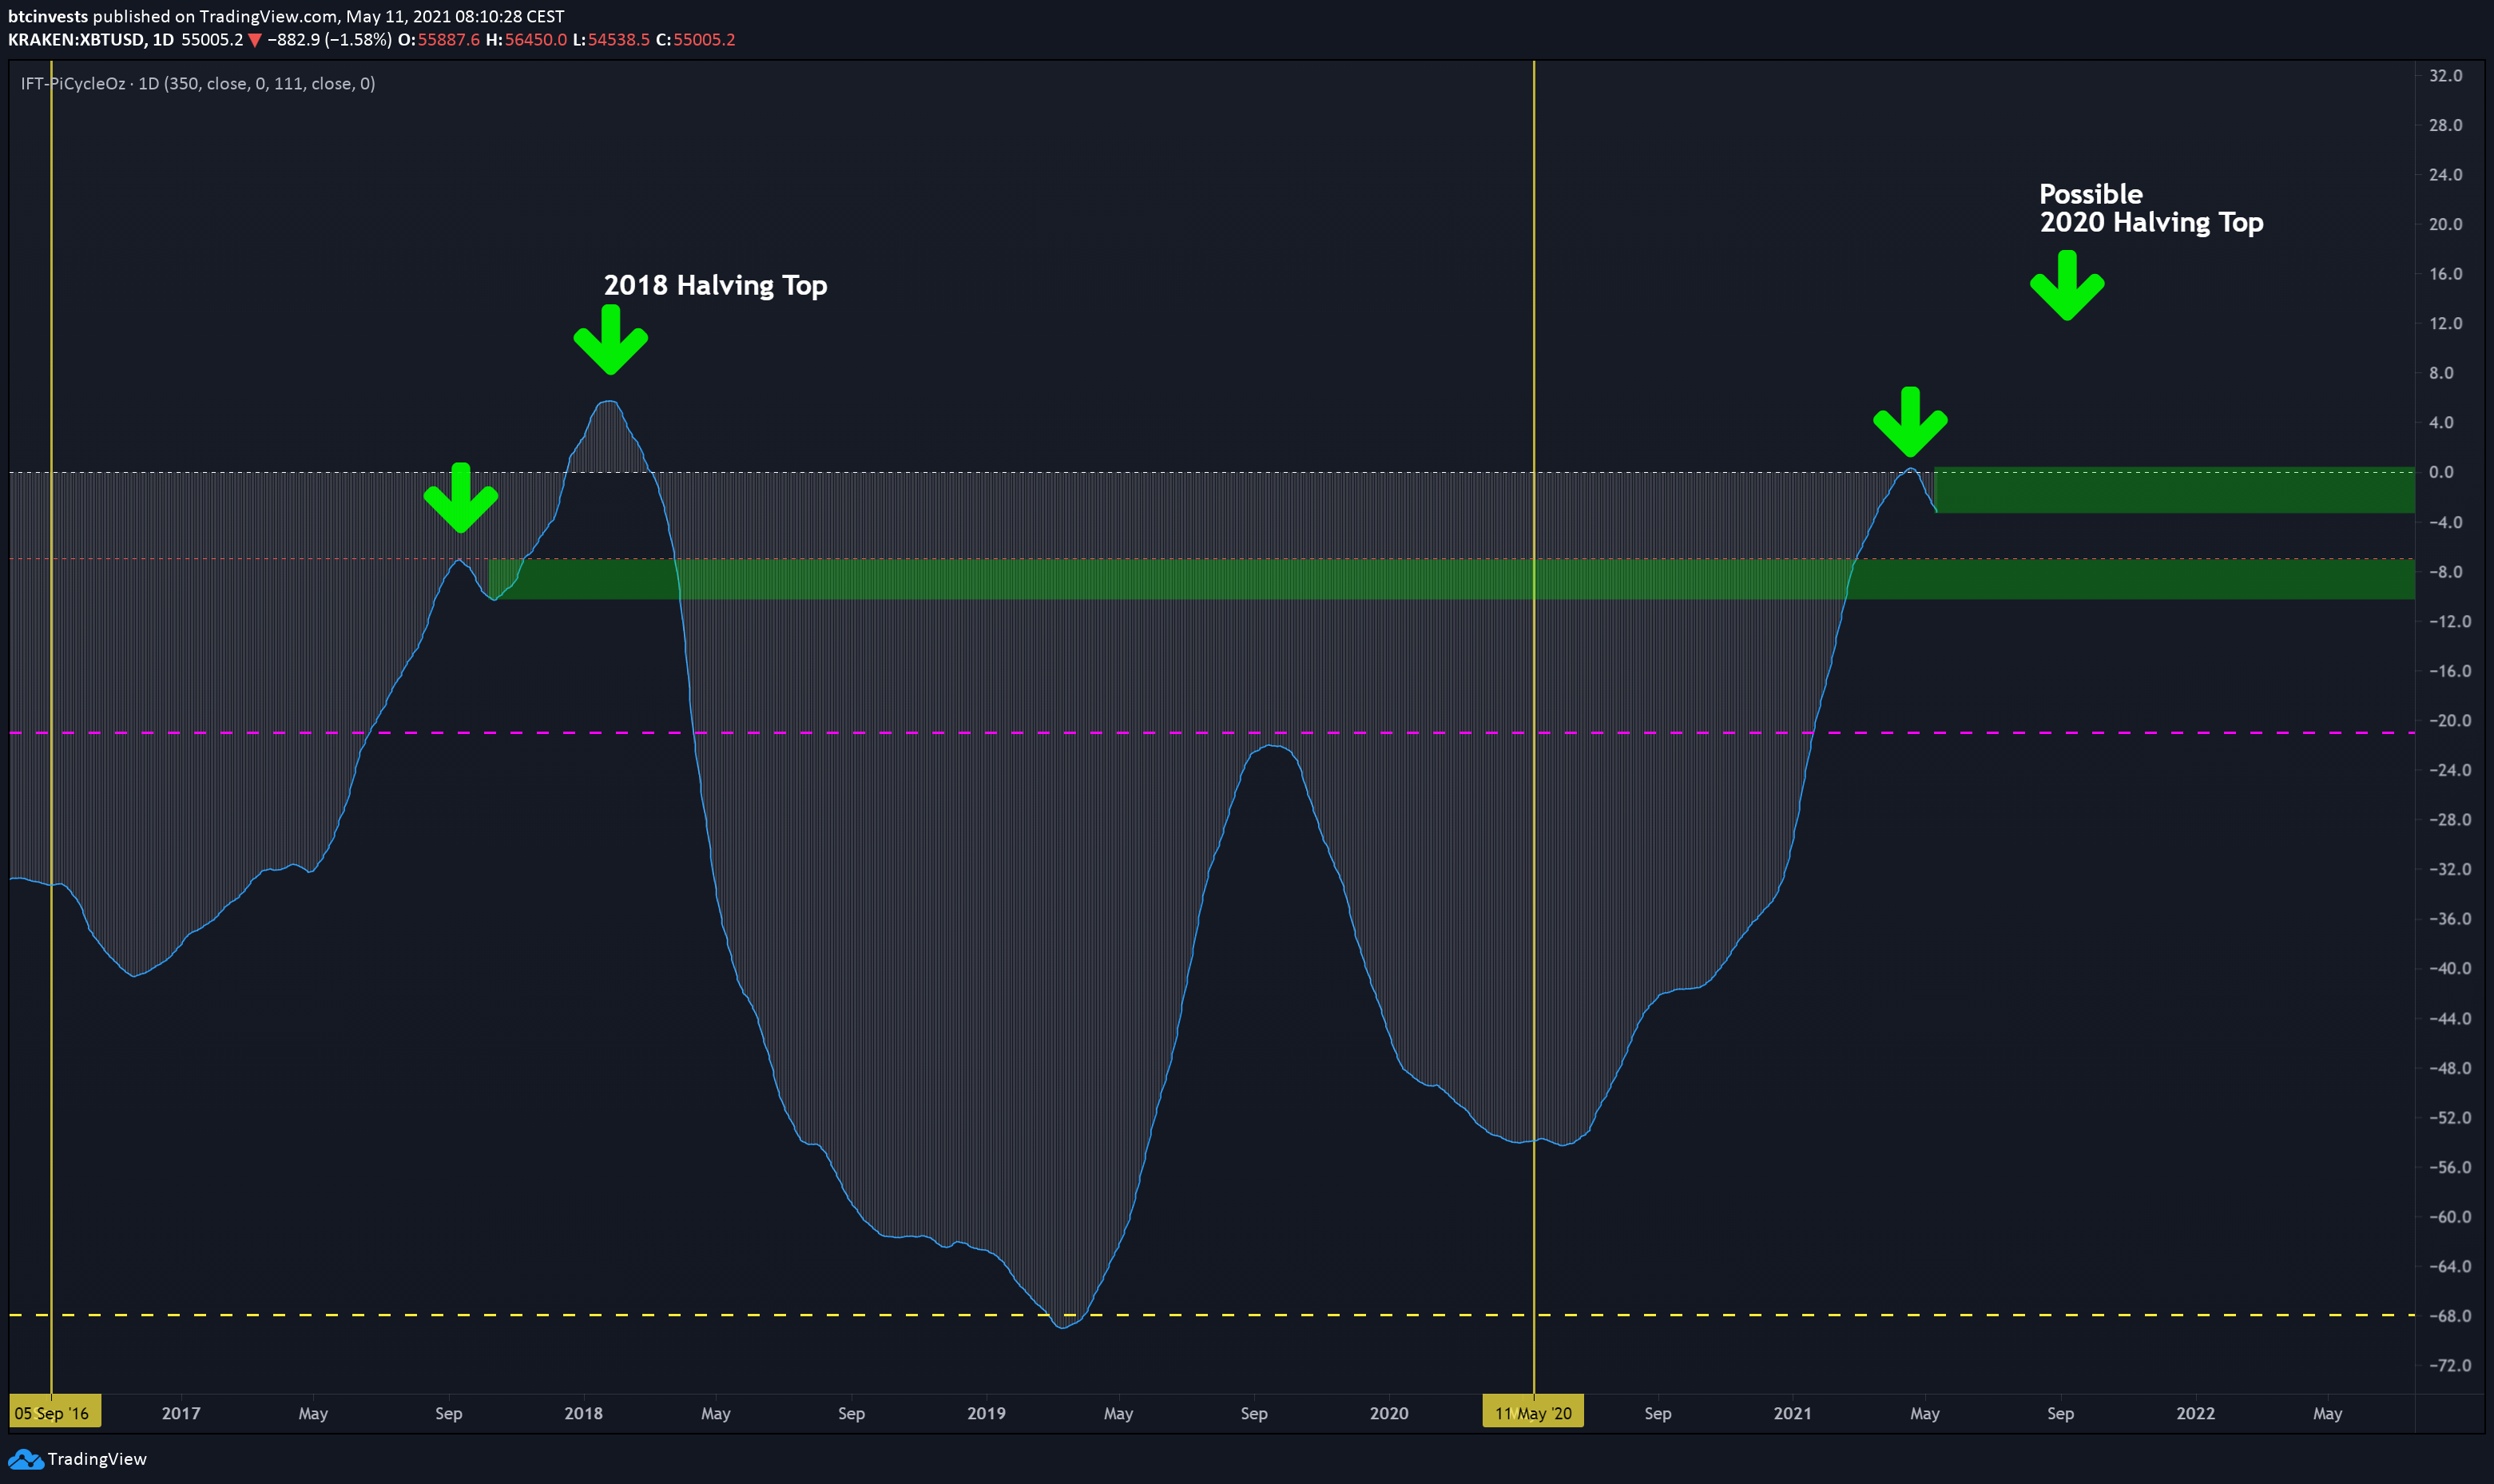Click the low price value 54538.5

(619, 40)
